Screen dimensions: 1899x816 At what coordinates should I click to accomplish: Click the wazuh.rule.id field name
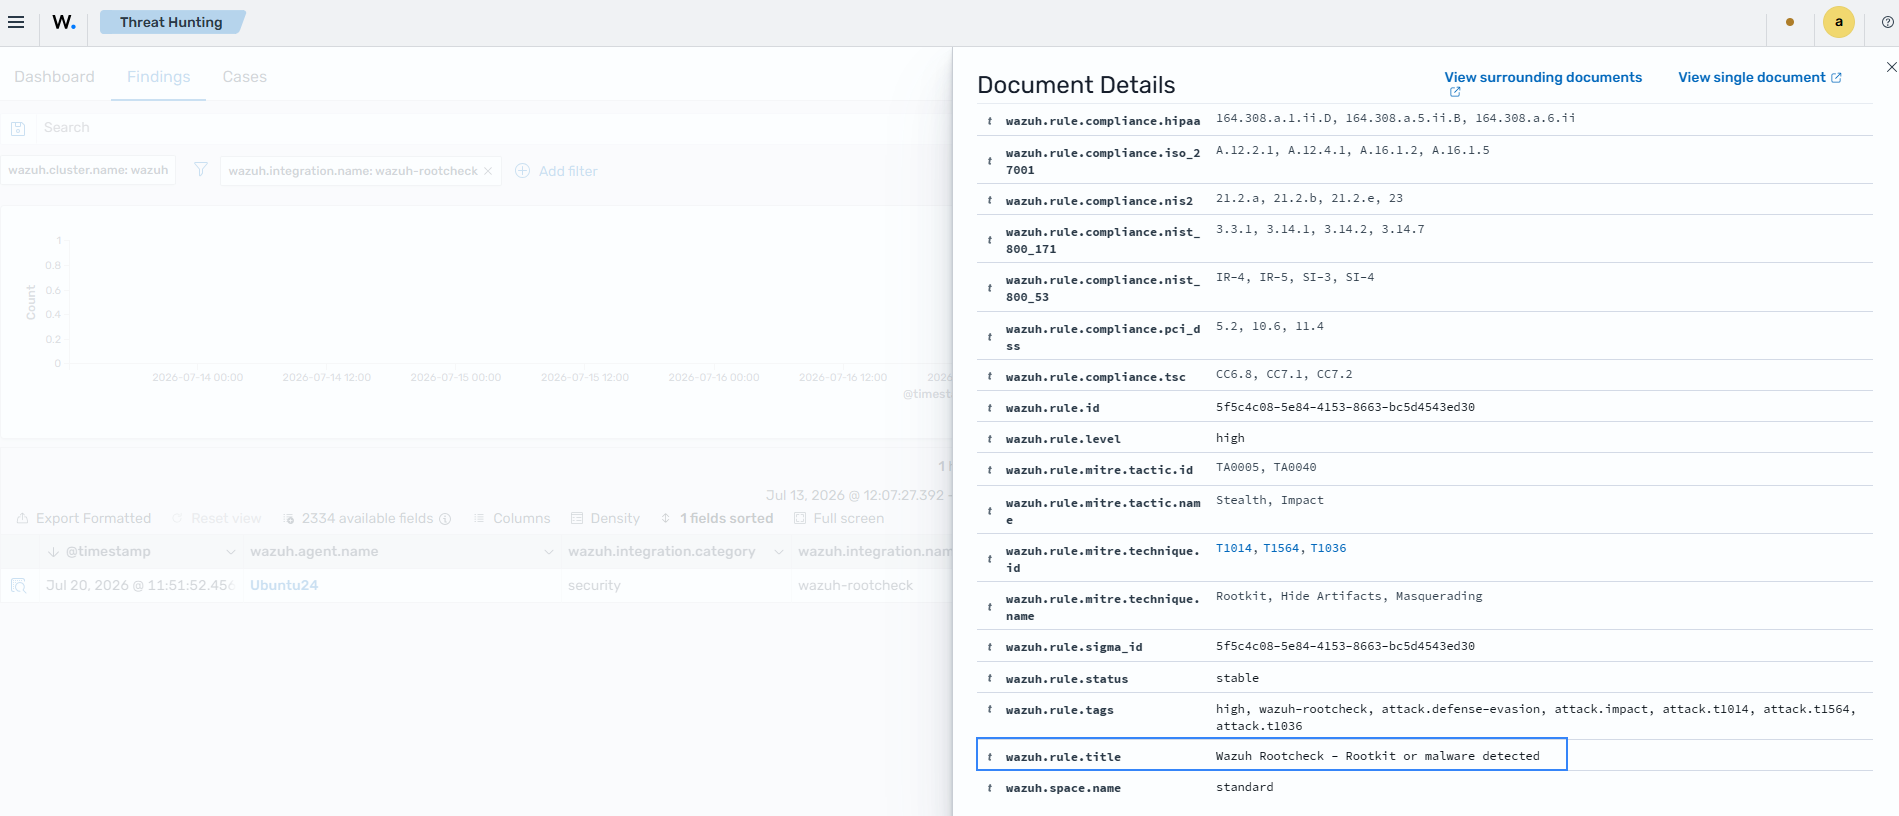pyautogui.click(x=1053, y=408)
